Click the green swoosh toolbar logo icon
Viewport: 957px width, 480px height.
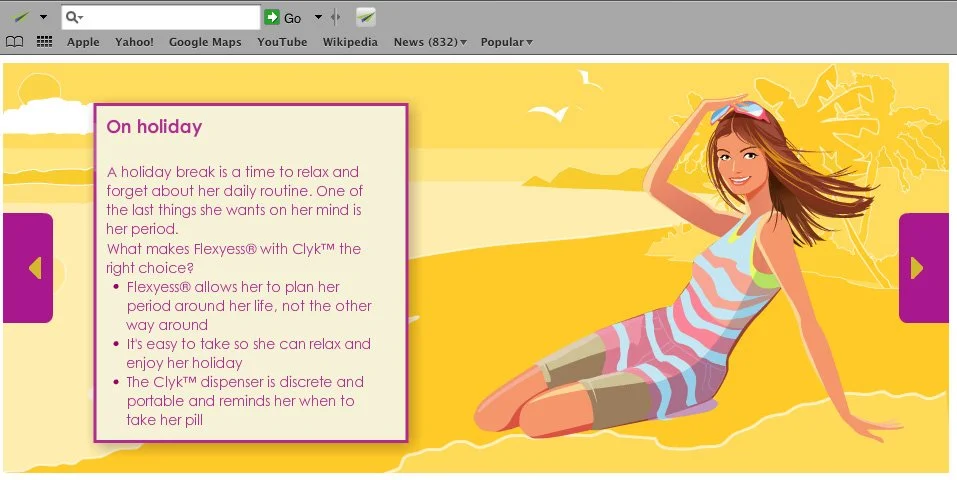(22, 17)
